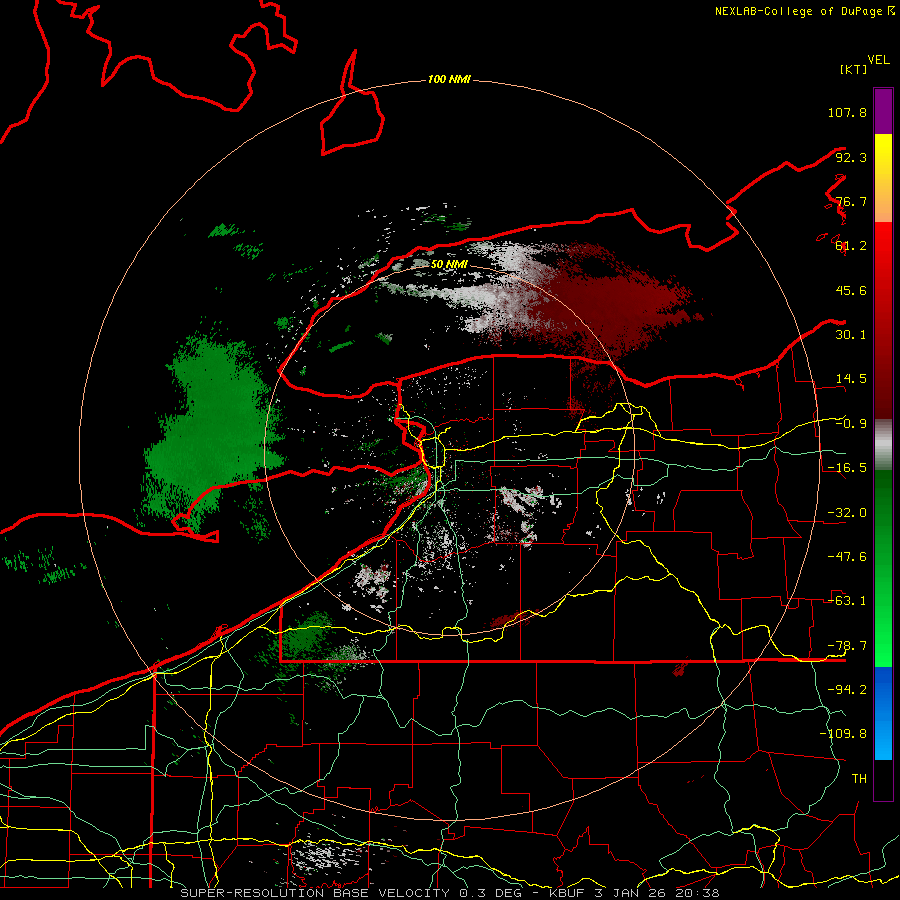Click the 45.6 velocity scale value
The width and height of the screenshot is (900, 900).
coord(851,290)
